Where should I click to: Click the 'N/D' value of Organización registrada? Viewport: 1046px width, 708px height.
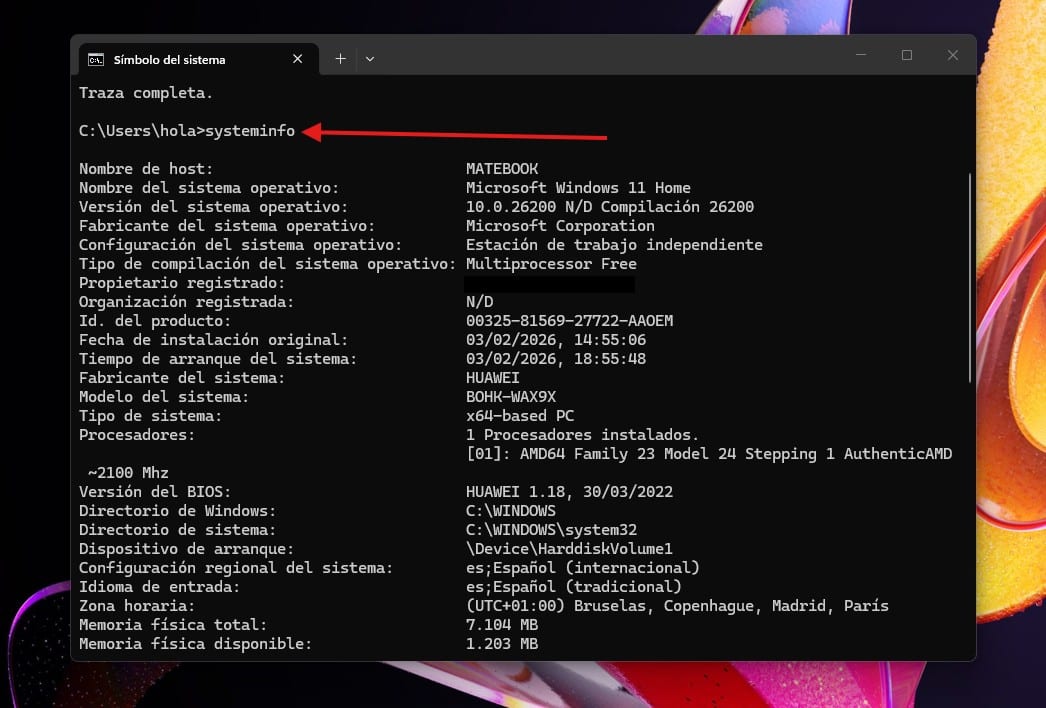[x=480, y=302]
